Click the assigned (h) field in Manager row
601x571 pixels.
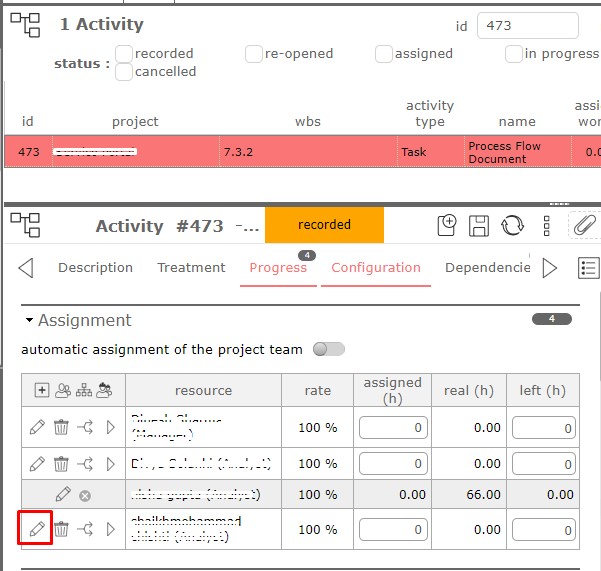tap(393, 427)
